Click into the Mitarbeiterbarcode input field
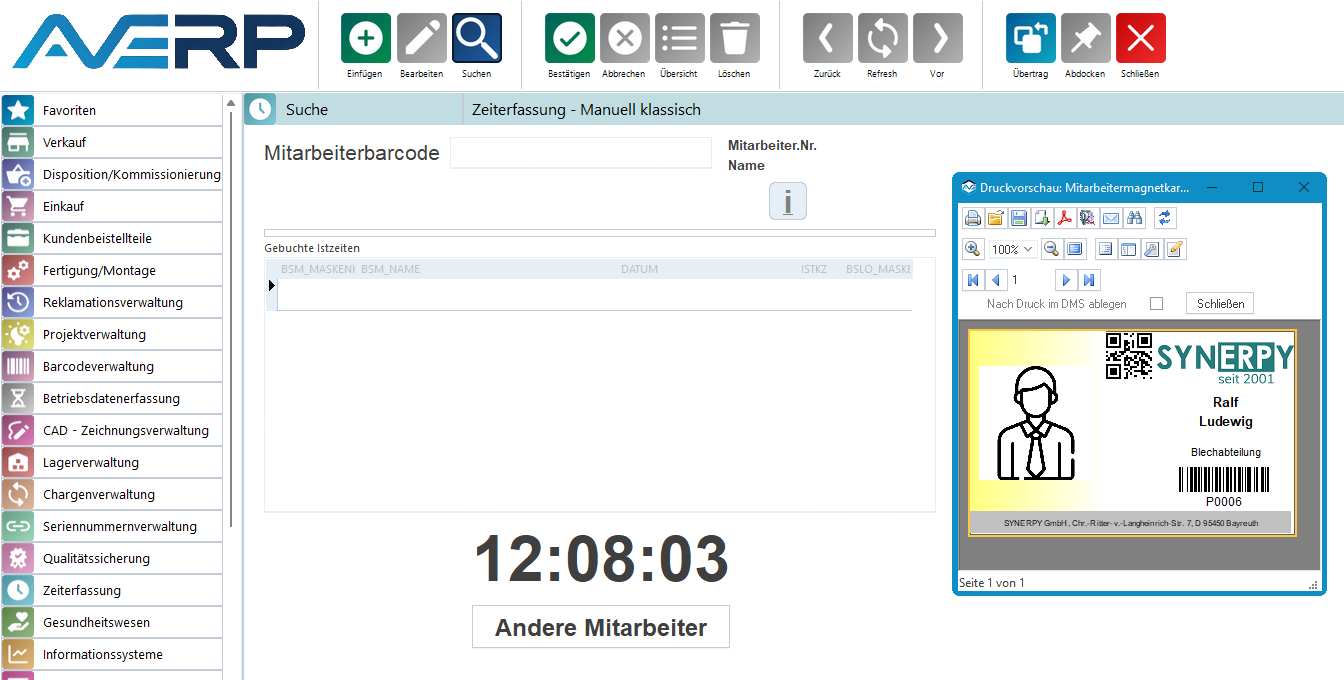The height and width of the screenshot is (680, 1344). [x=580, y=153]
